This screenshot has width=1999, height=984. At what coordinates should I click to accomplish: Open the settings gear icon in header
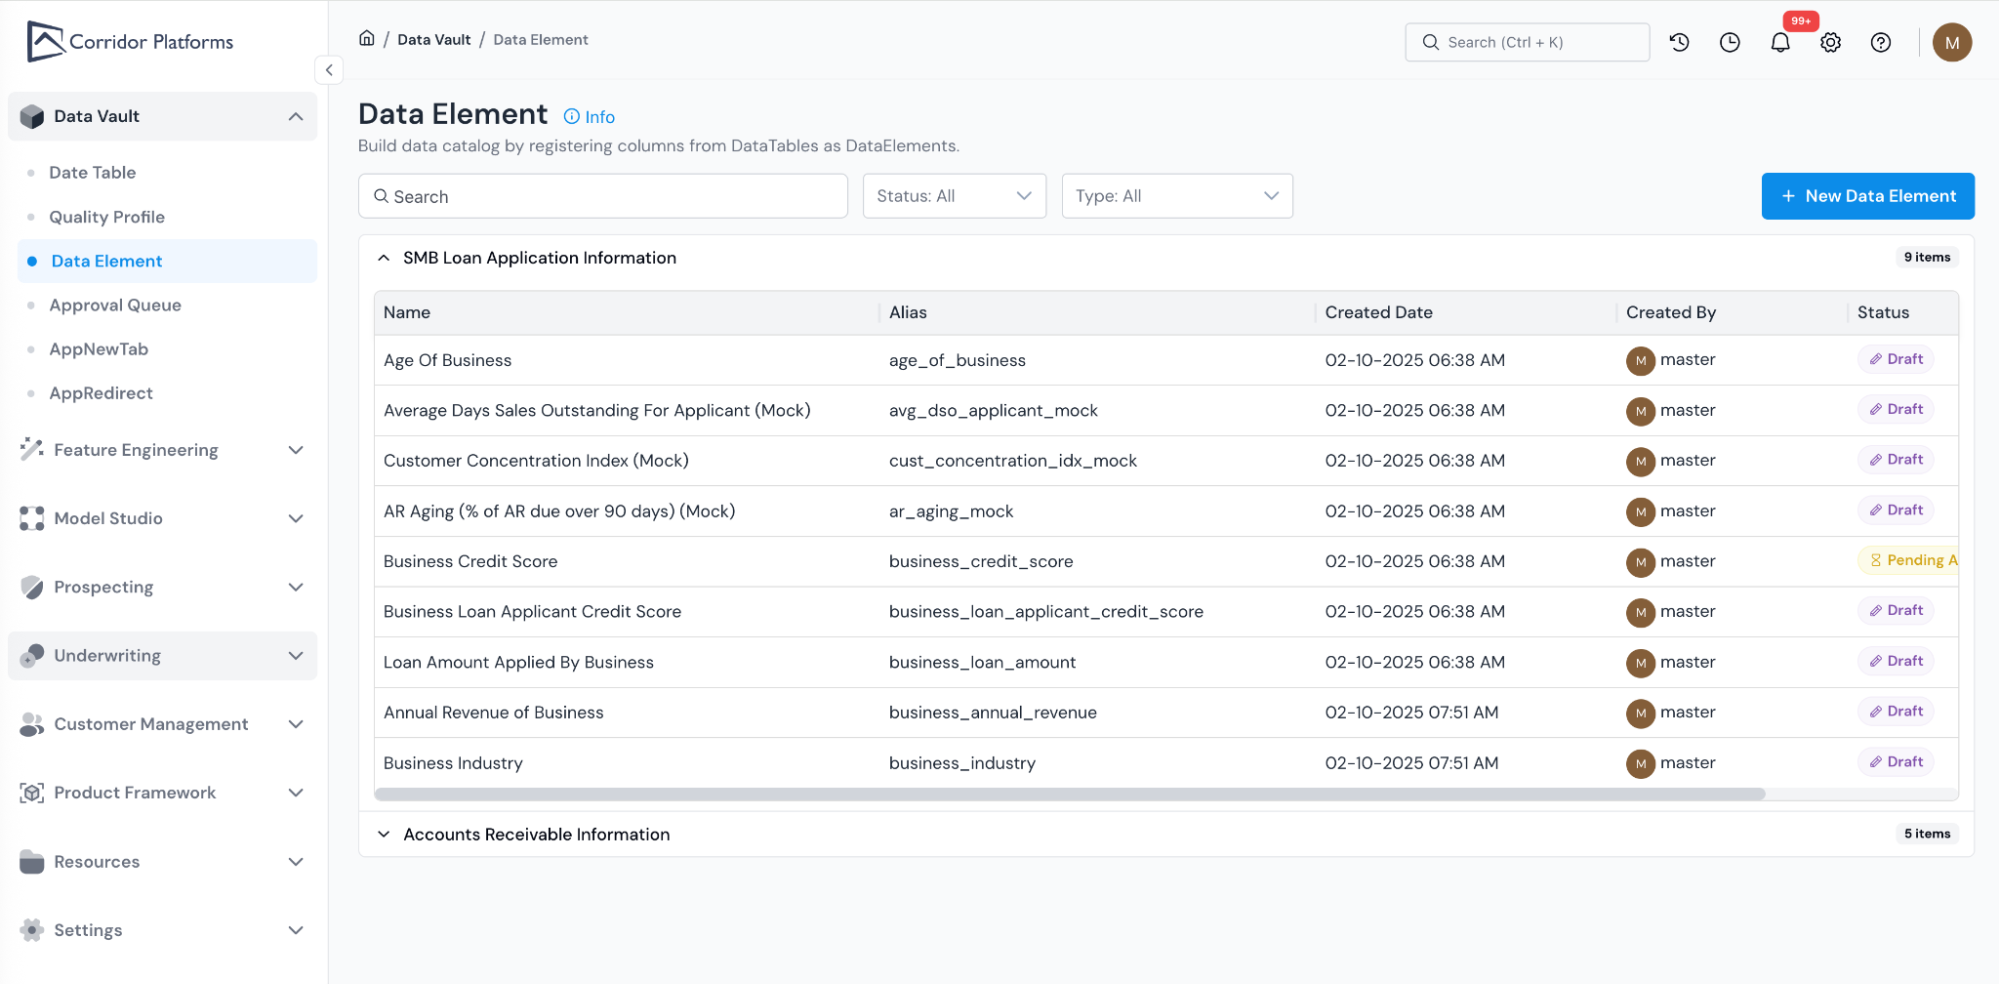pyautogui.click(x=1830, y=42)
